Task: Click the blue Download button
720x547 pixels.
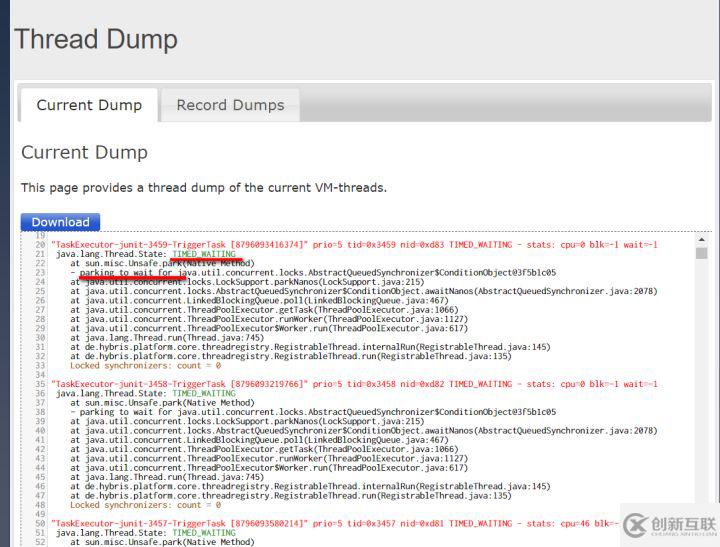Action: click(x=60, y=222)
